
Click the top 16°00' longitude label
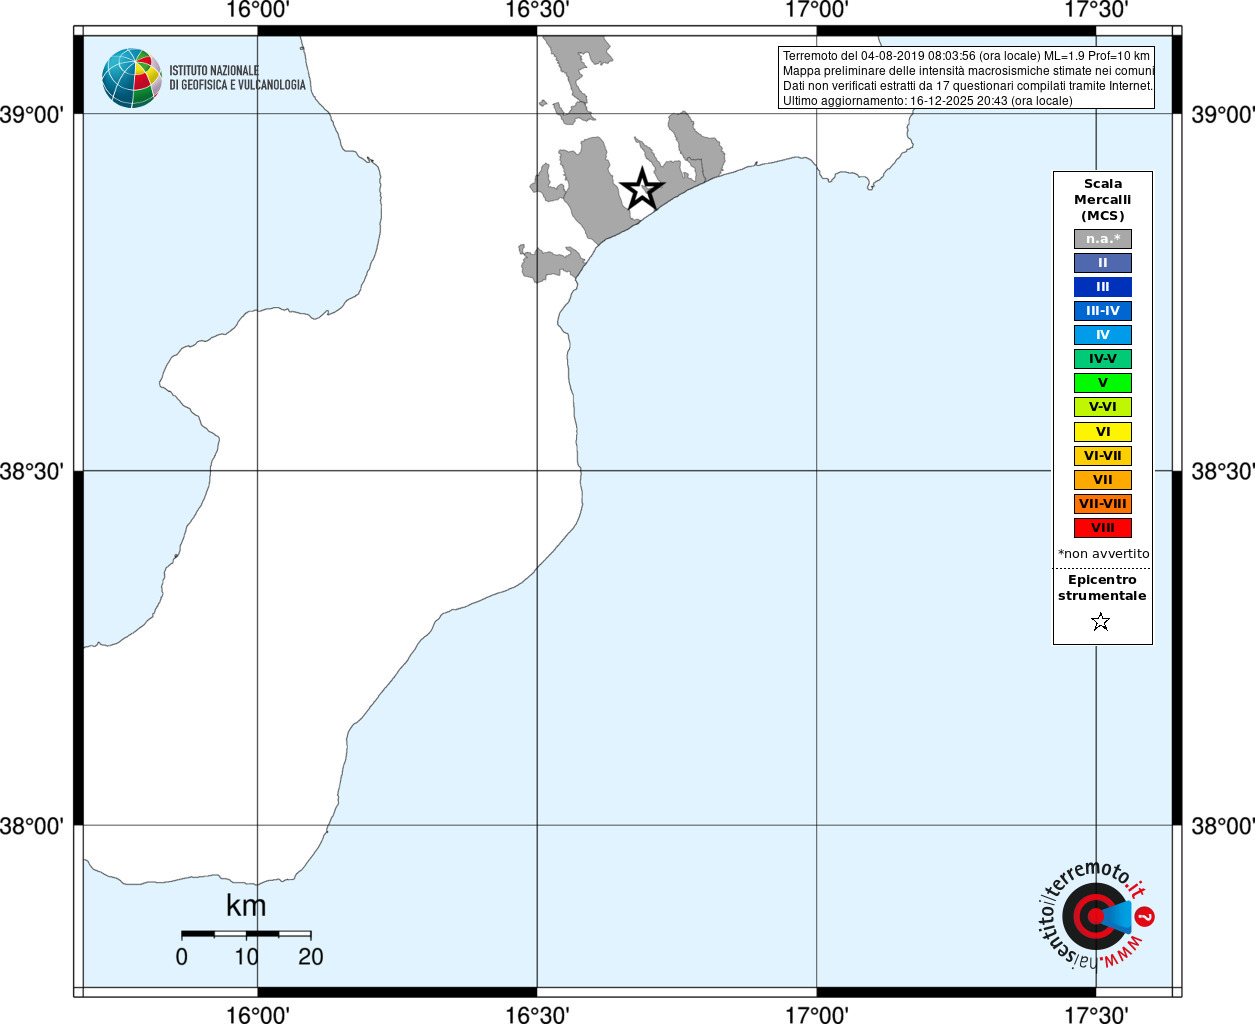(x=258, y=10)
